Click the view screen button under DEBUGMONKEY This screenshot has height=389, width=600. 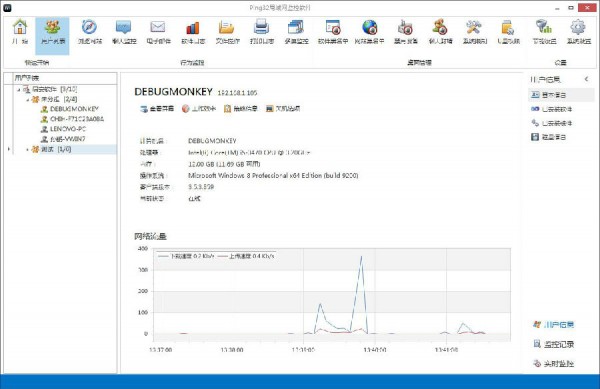[x=157, y=109]
